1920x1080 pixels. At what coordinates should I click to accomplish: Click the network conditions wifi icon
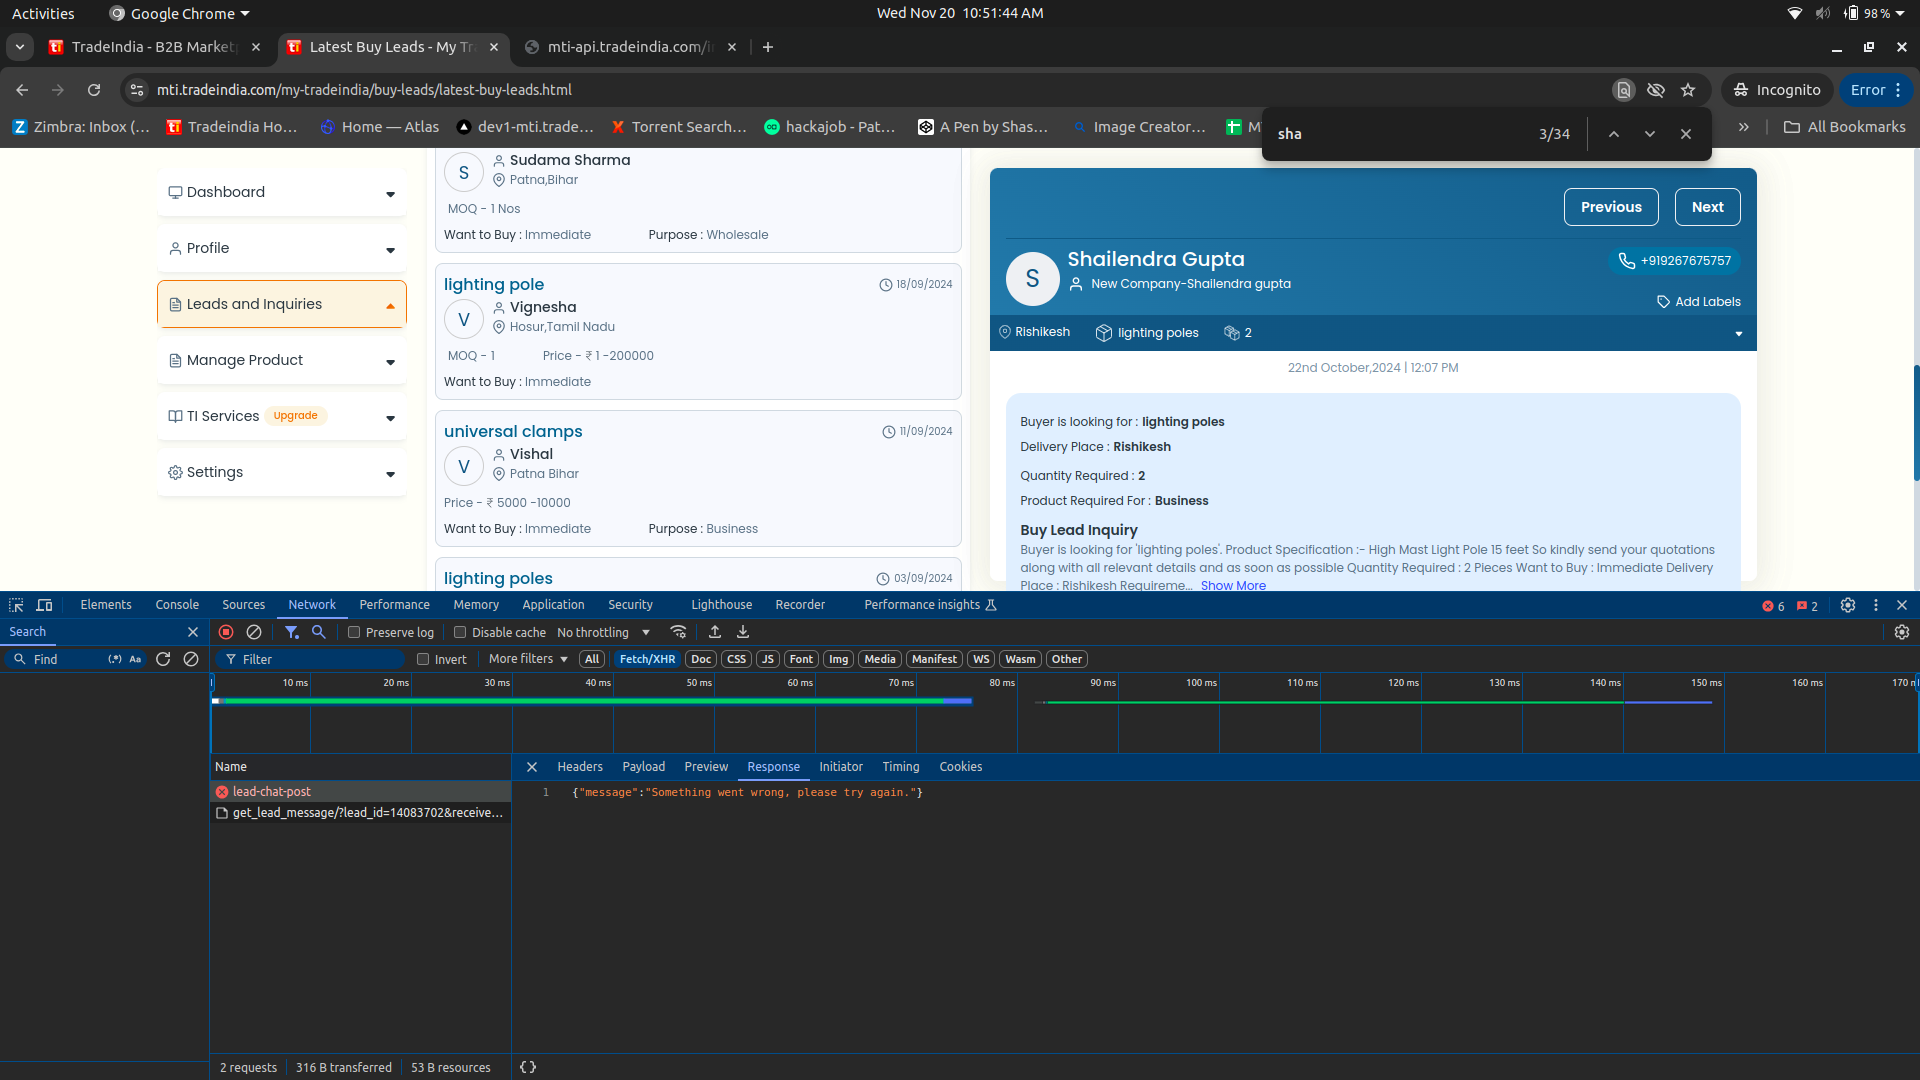(678, 632)
